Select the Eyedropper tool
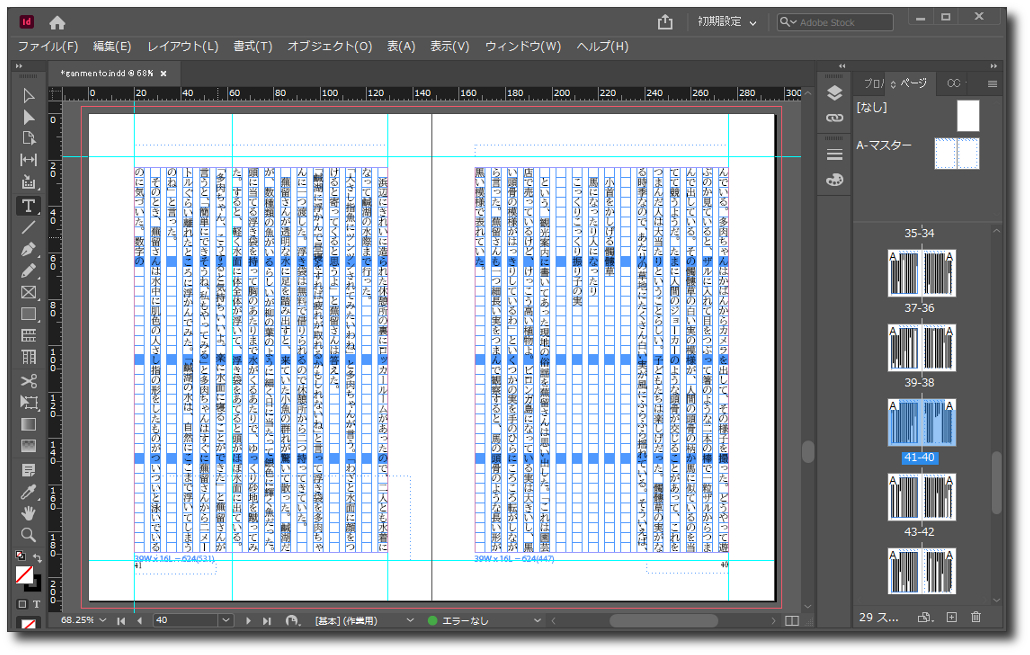The height and width of the screenshot is (655, 1030). click(28, 491)
